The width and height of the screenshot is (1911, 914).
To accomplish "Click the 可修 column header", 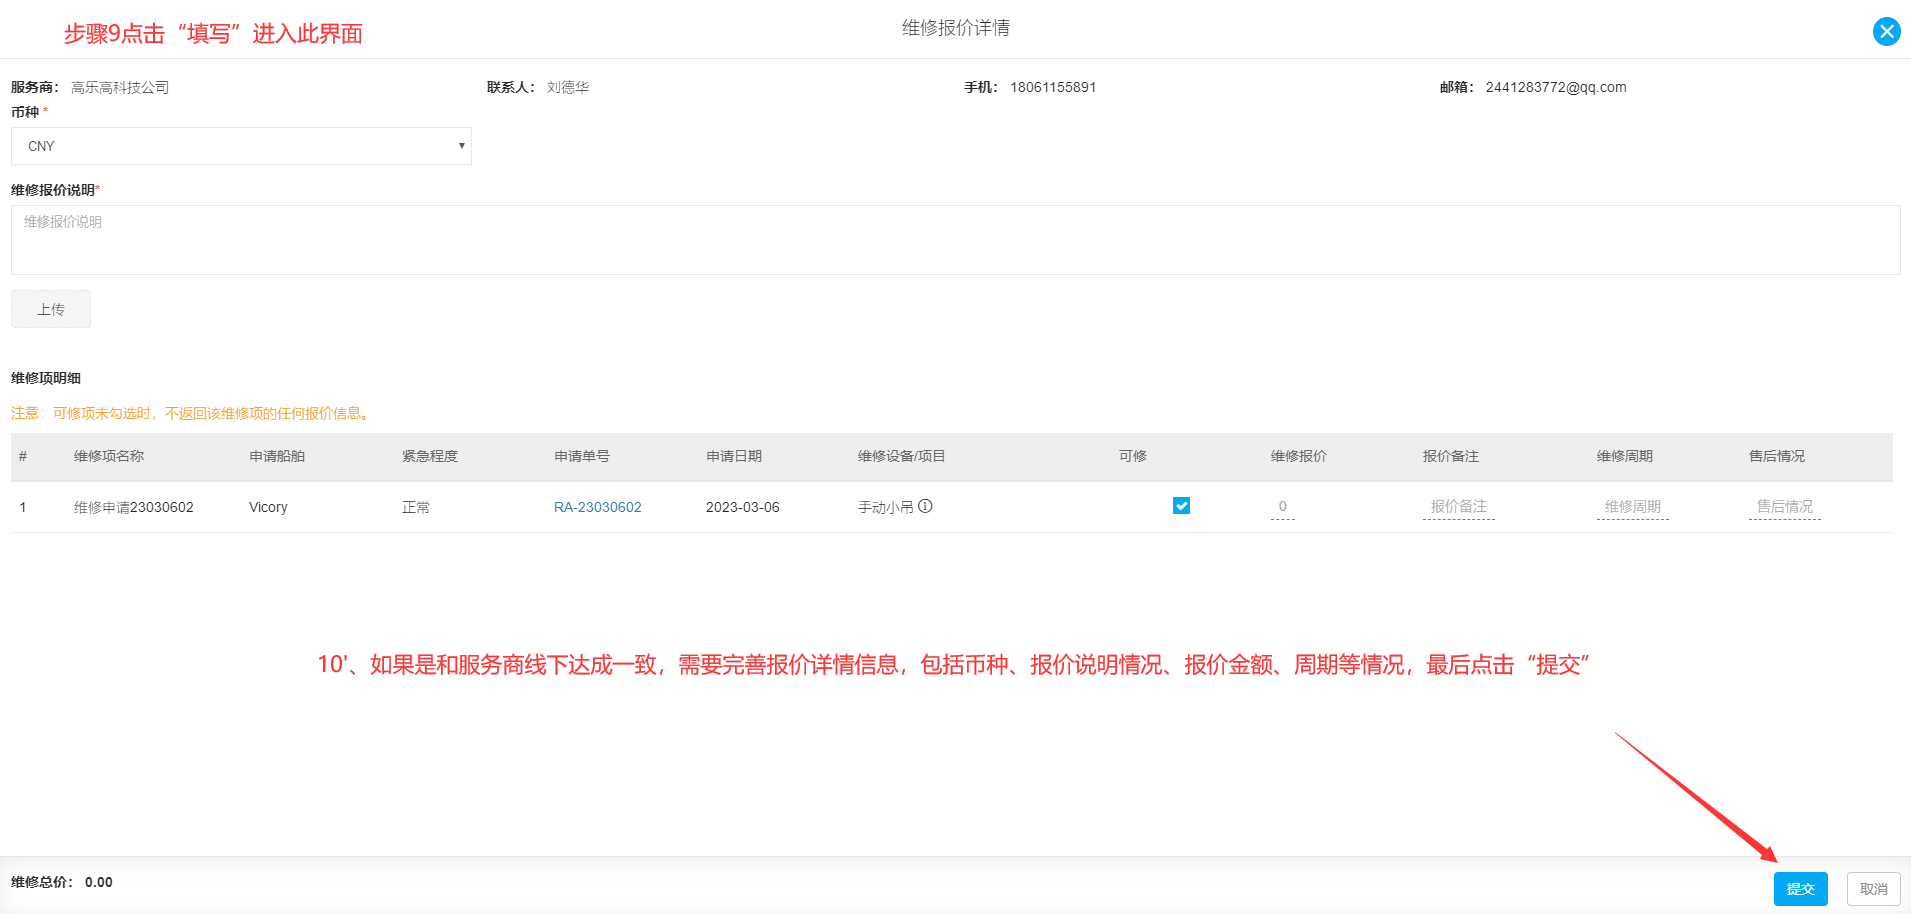I will [1133, 456].
